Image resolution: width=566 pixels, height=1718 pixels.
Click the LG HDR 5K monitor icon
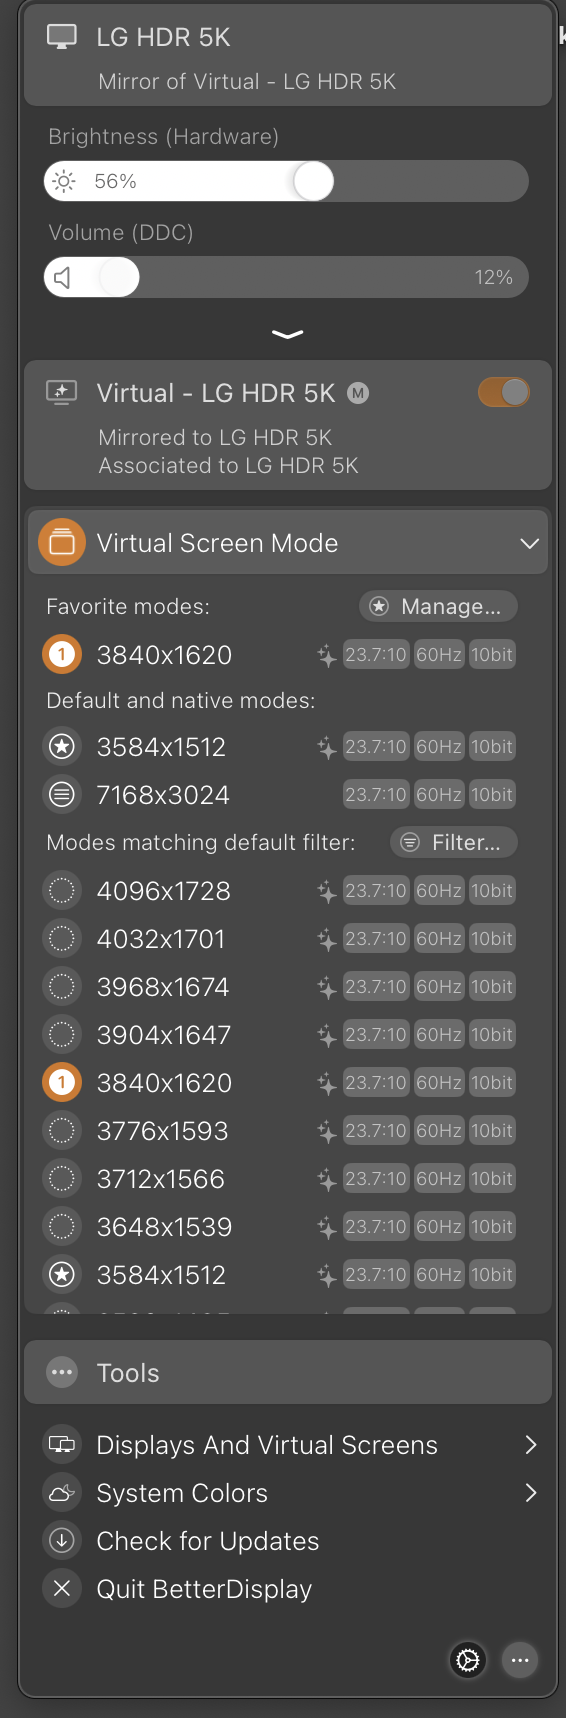[62, 37]
